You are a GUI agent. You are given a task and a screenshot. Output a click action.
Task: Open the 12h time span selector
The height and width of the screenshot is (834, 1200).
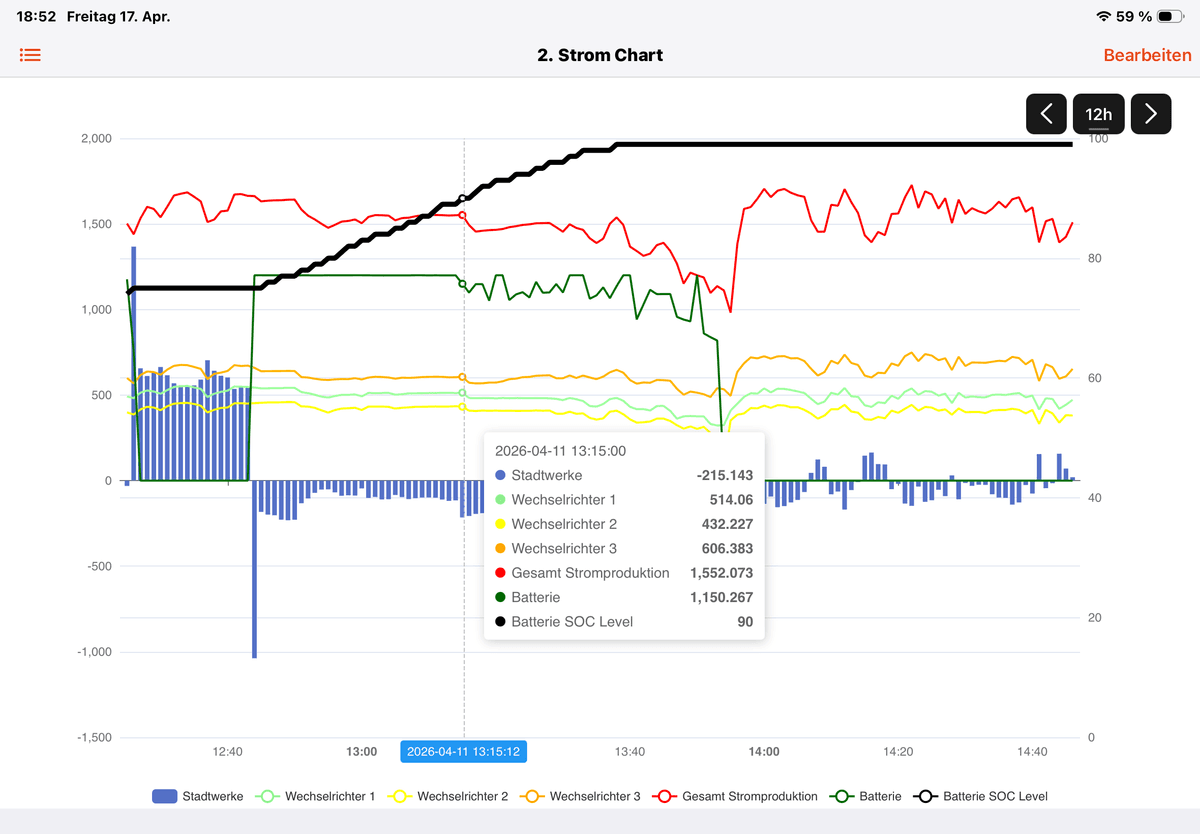pyautogui.click(x=1099, y=114)
